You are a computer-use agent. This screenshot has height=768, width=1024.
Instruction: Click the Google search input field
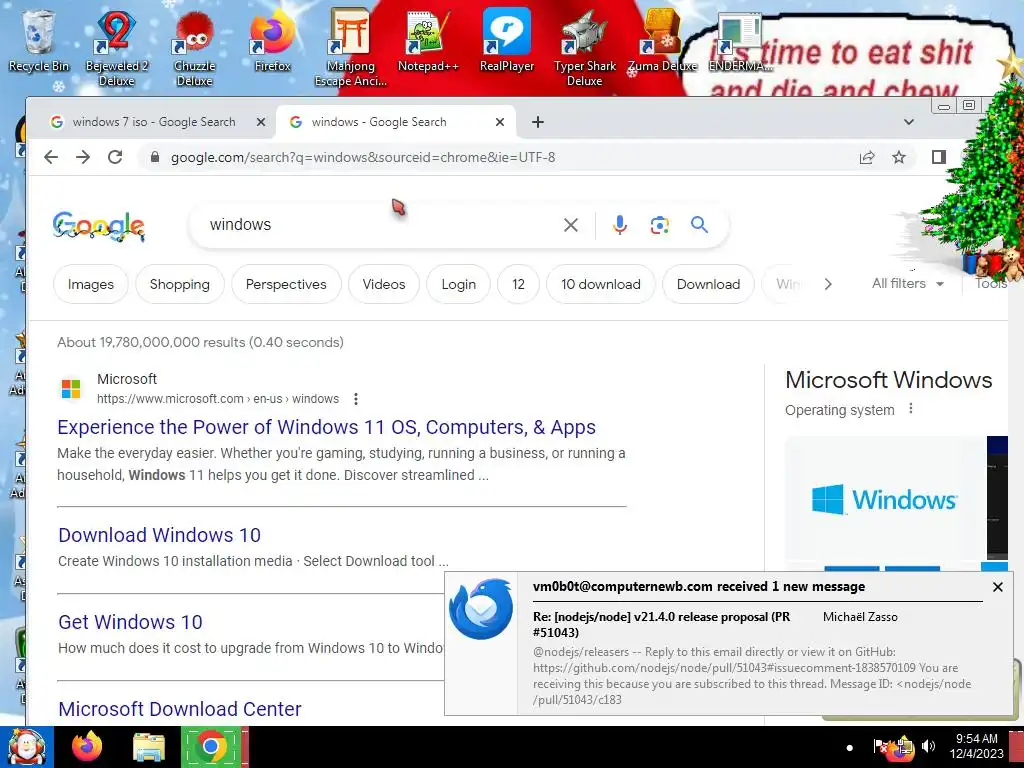(379, 225)
